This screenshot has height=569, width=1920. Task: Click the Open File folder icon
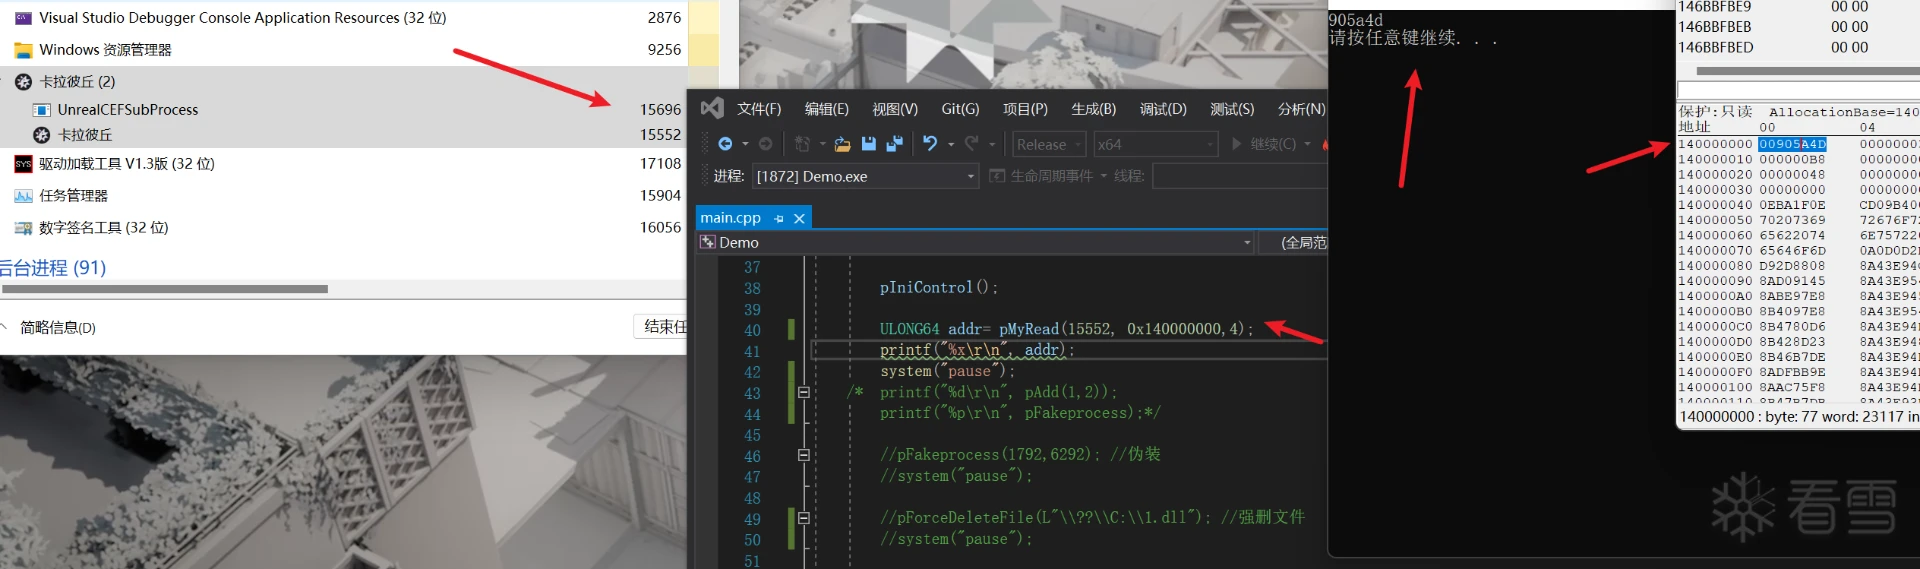[843, 144]
